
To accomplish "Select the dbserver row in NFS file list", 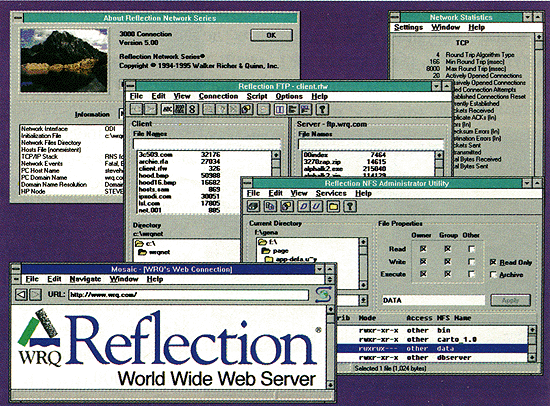I will point(432,358).
